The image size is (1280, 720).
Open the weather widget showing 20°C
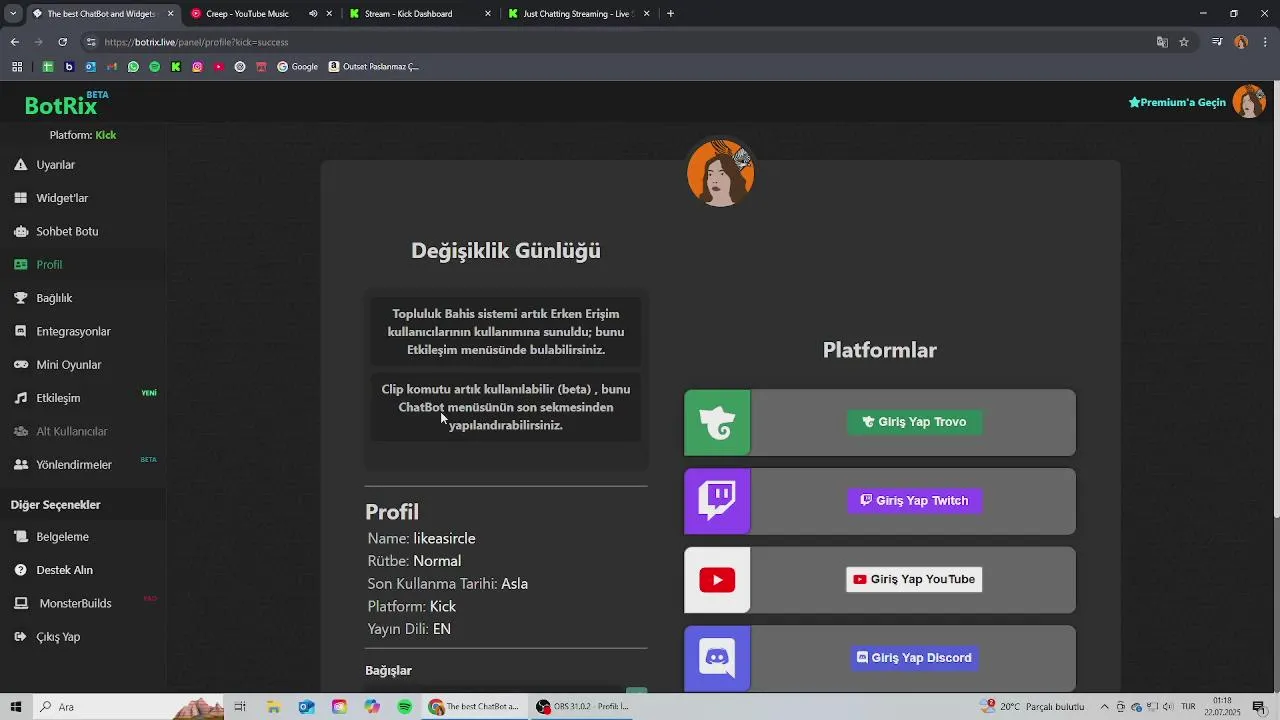tap(1034, 707)
